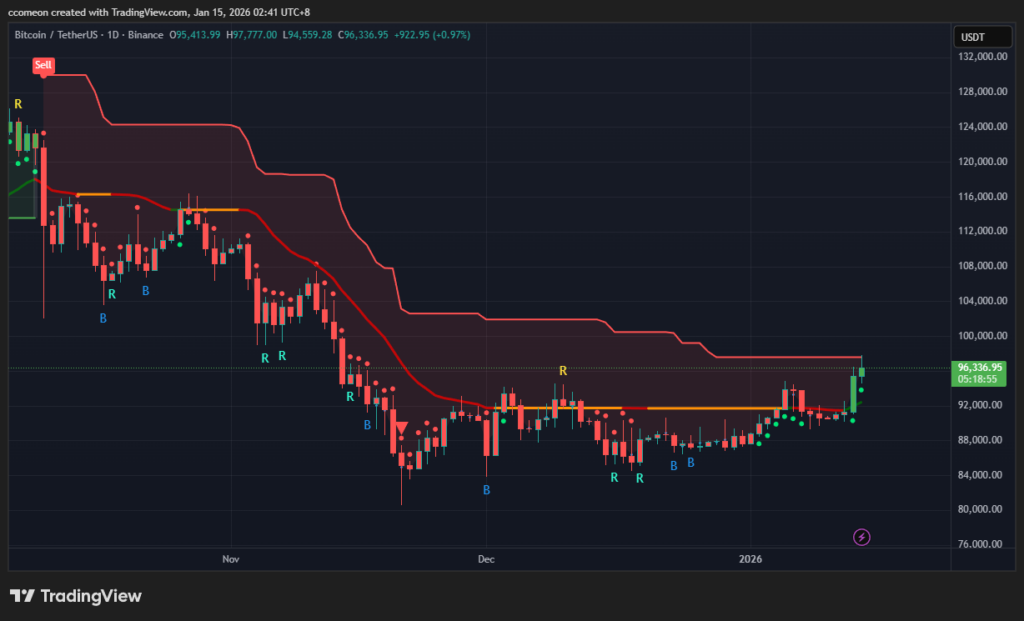The height and width of the screenshot is (621, 1024).
Task: Click the Nov label on time axis
Action: (231, 559)
